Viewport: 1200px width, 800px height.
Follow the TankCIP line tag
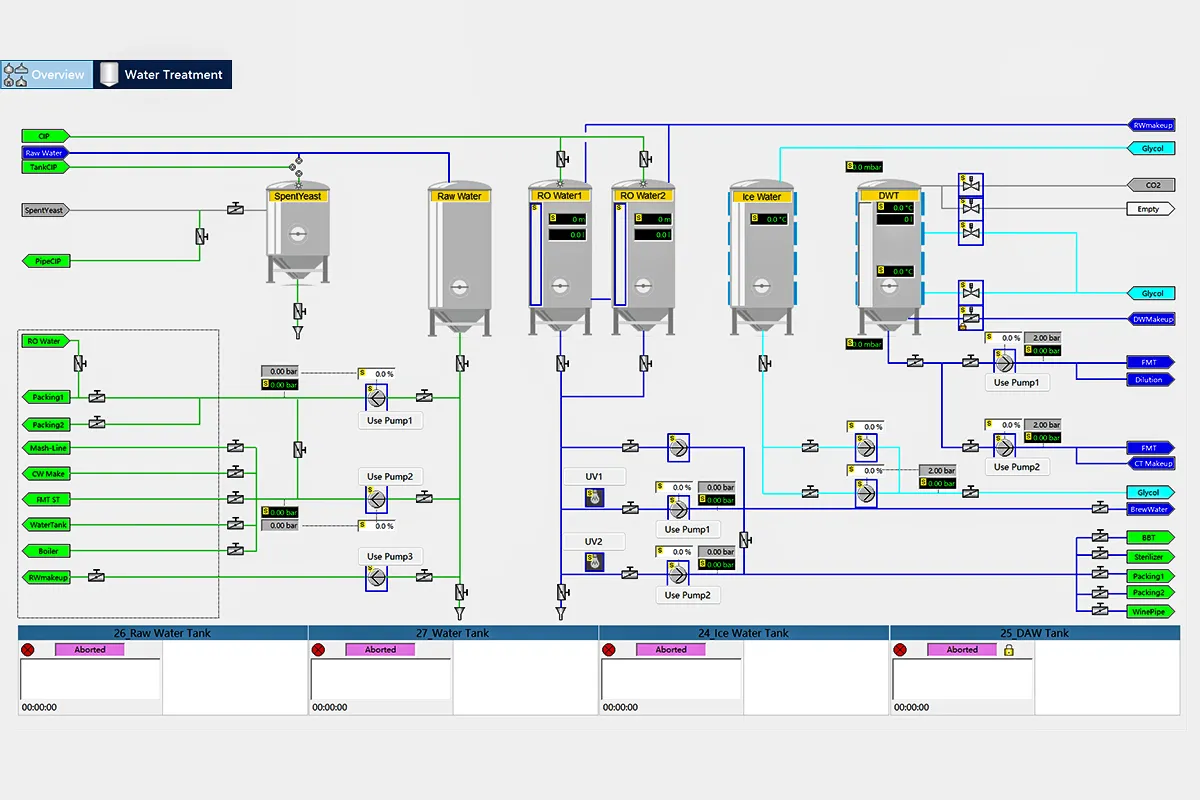(x=45, y=167)
